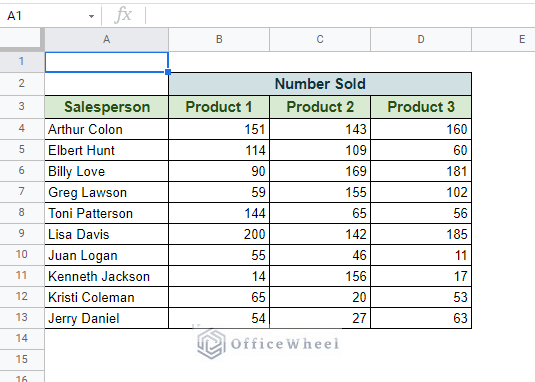Screen dimensions: 535x382
Task: Select row 13 header
Action: coord(22,318)
